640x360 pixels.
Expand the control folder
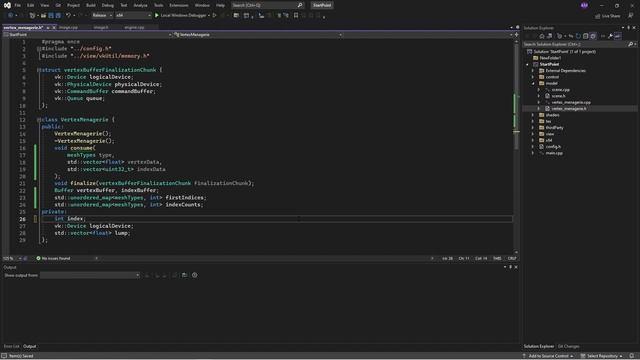(533, 77)
